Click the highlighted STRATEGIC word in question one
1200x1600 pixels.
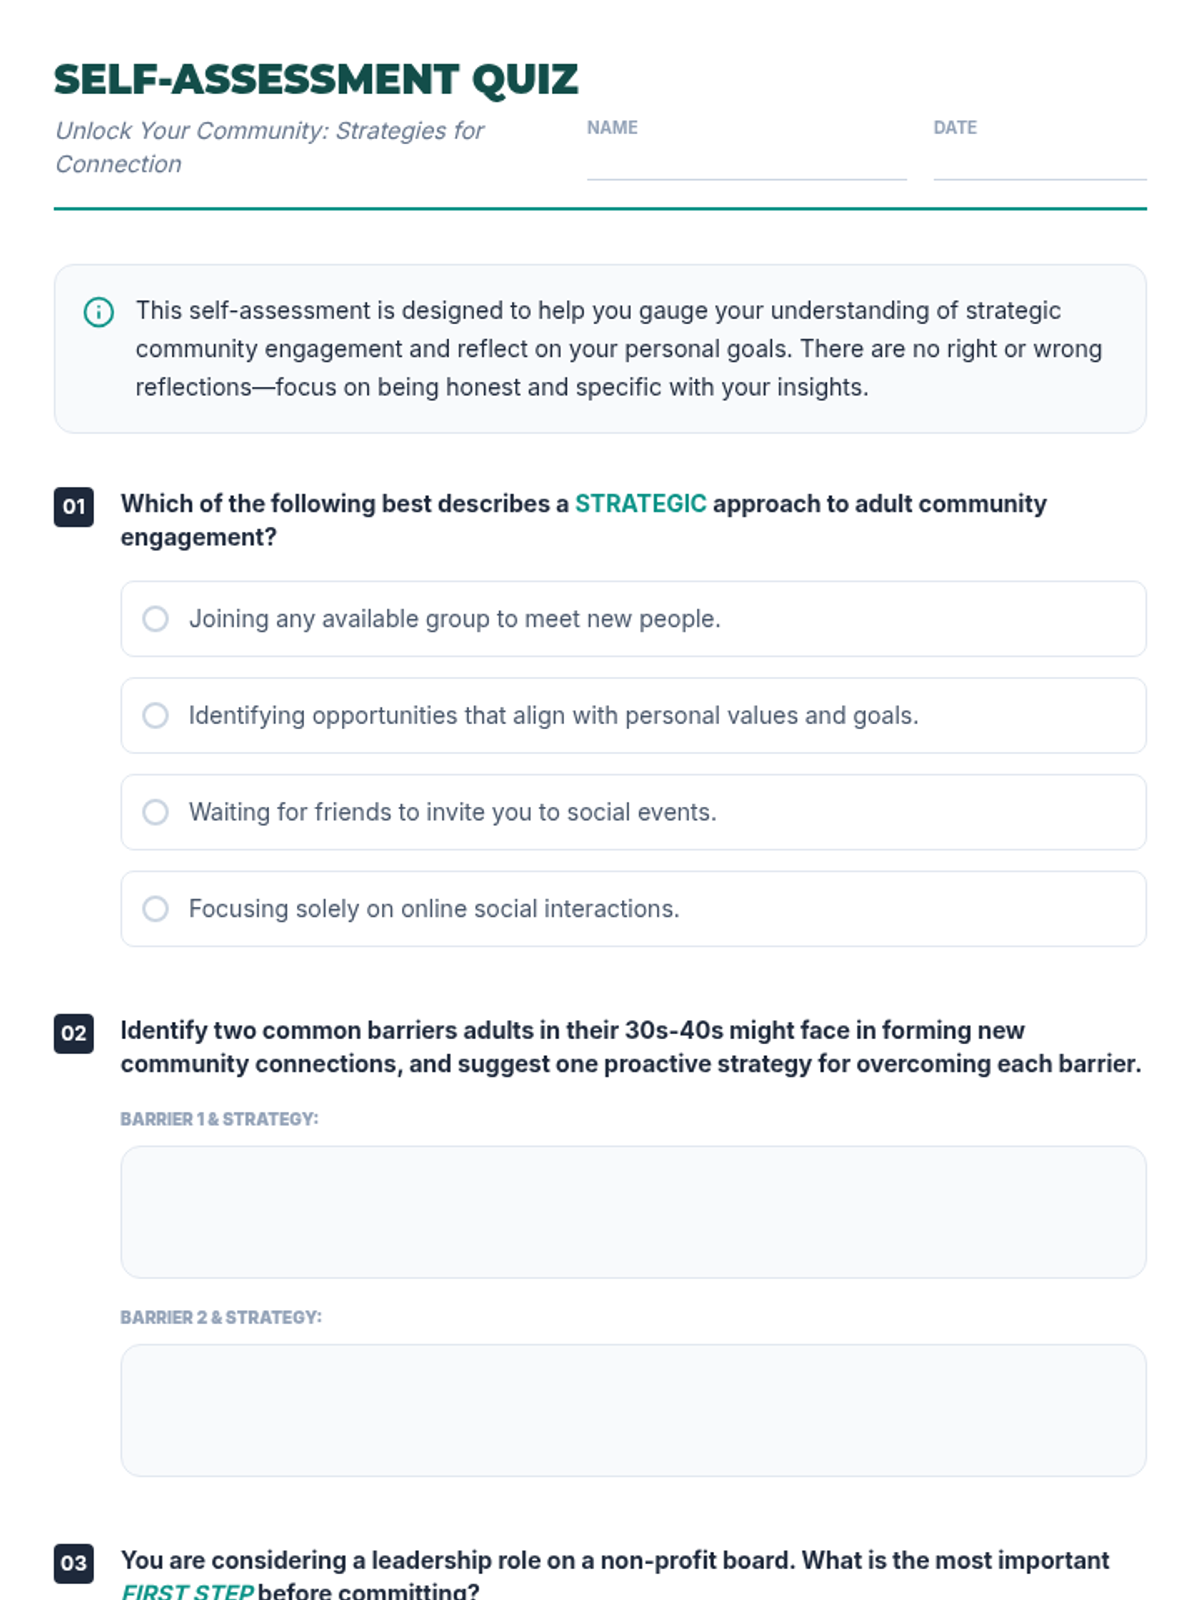[x=640, y=504]
